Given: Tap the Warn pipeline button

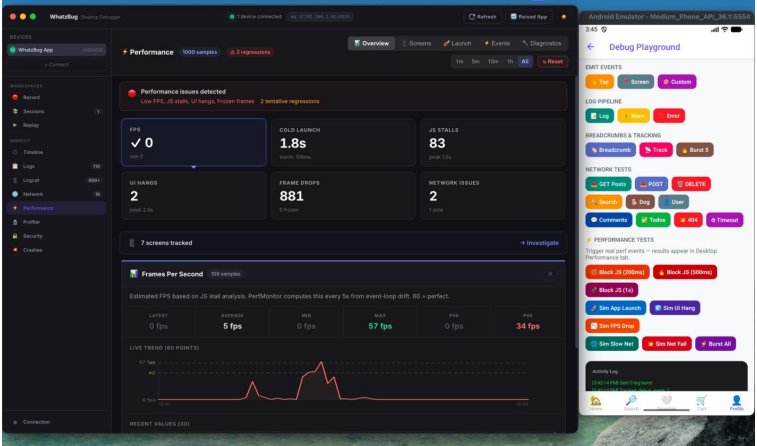Looking at the screenshot, I should click(x=633, y=116).
